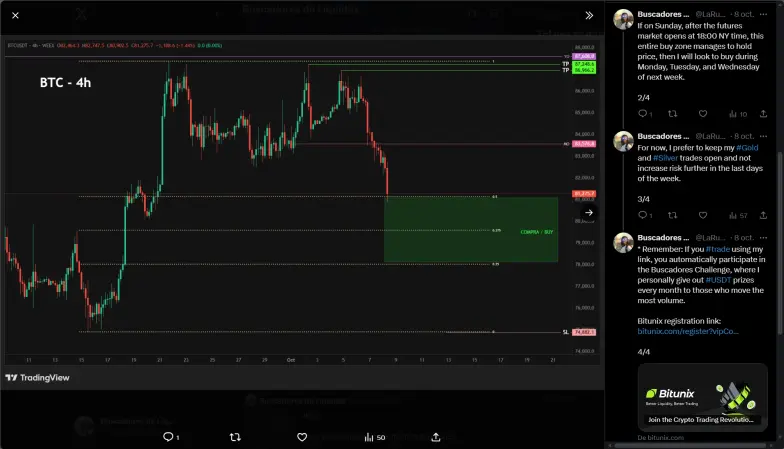Viewport: 784px width, 449px height.
Task: View the 10 views on the 2/4 post
Action: pyautogui.click(x=738, y=114)
